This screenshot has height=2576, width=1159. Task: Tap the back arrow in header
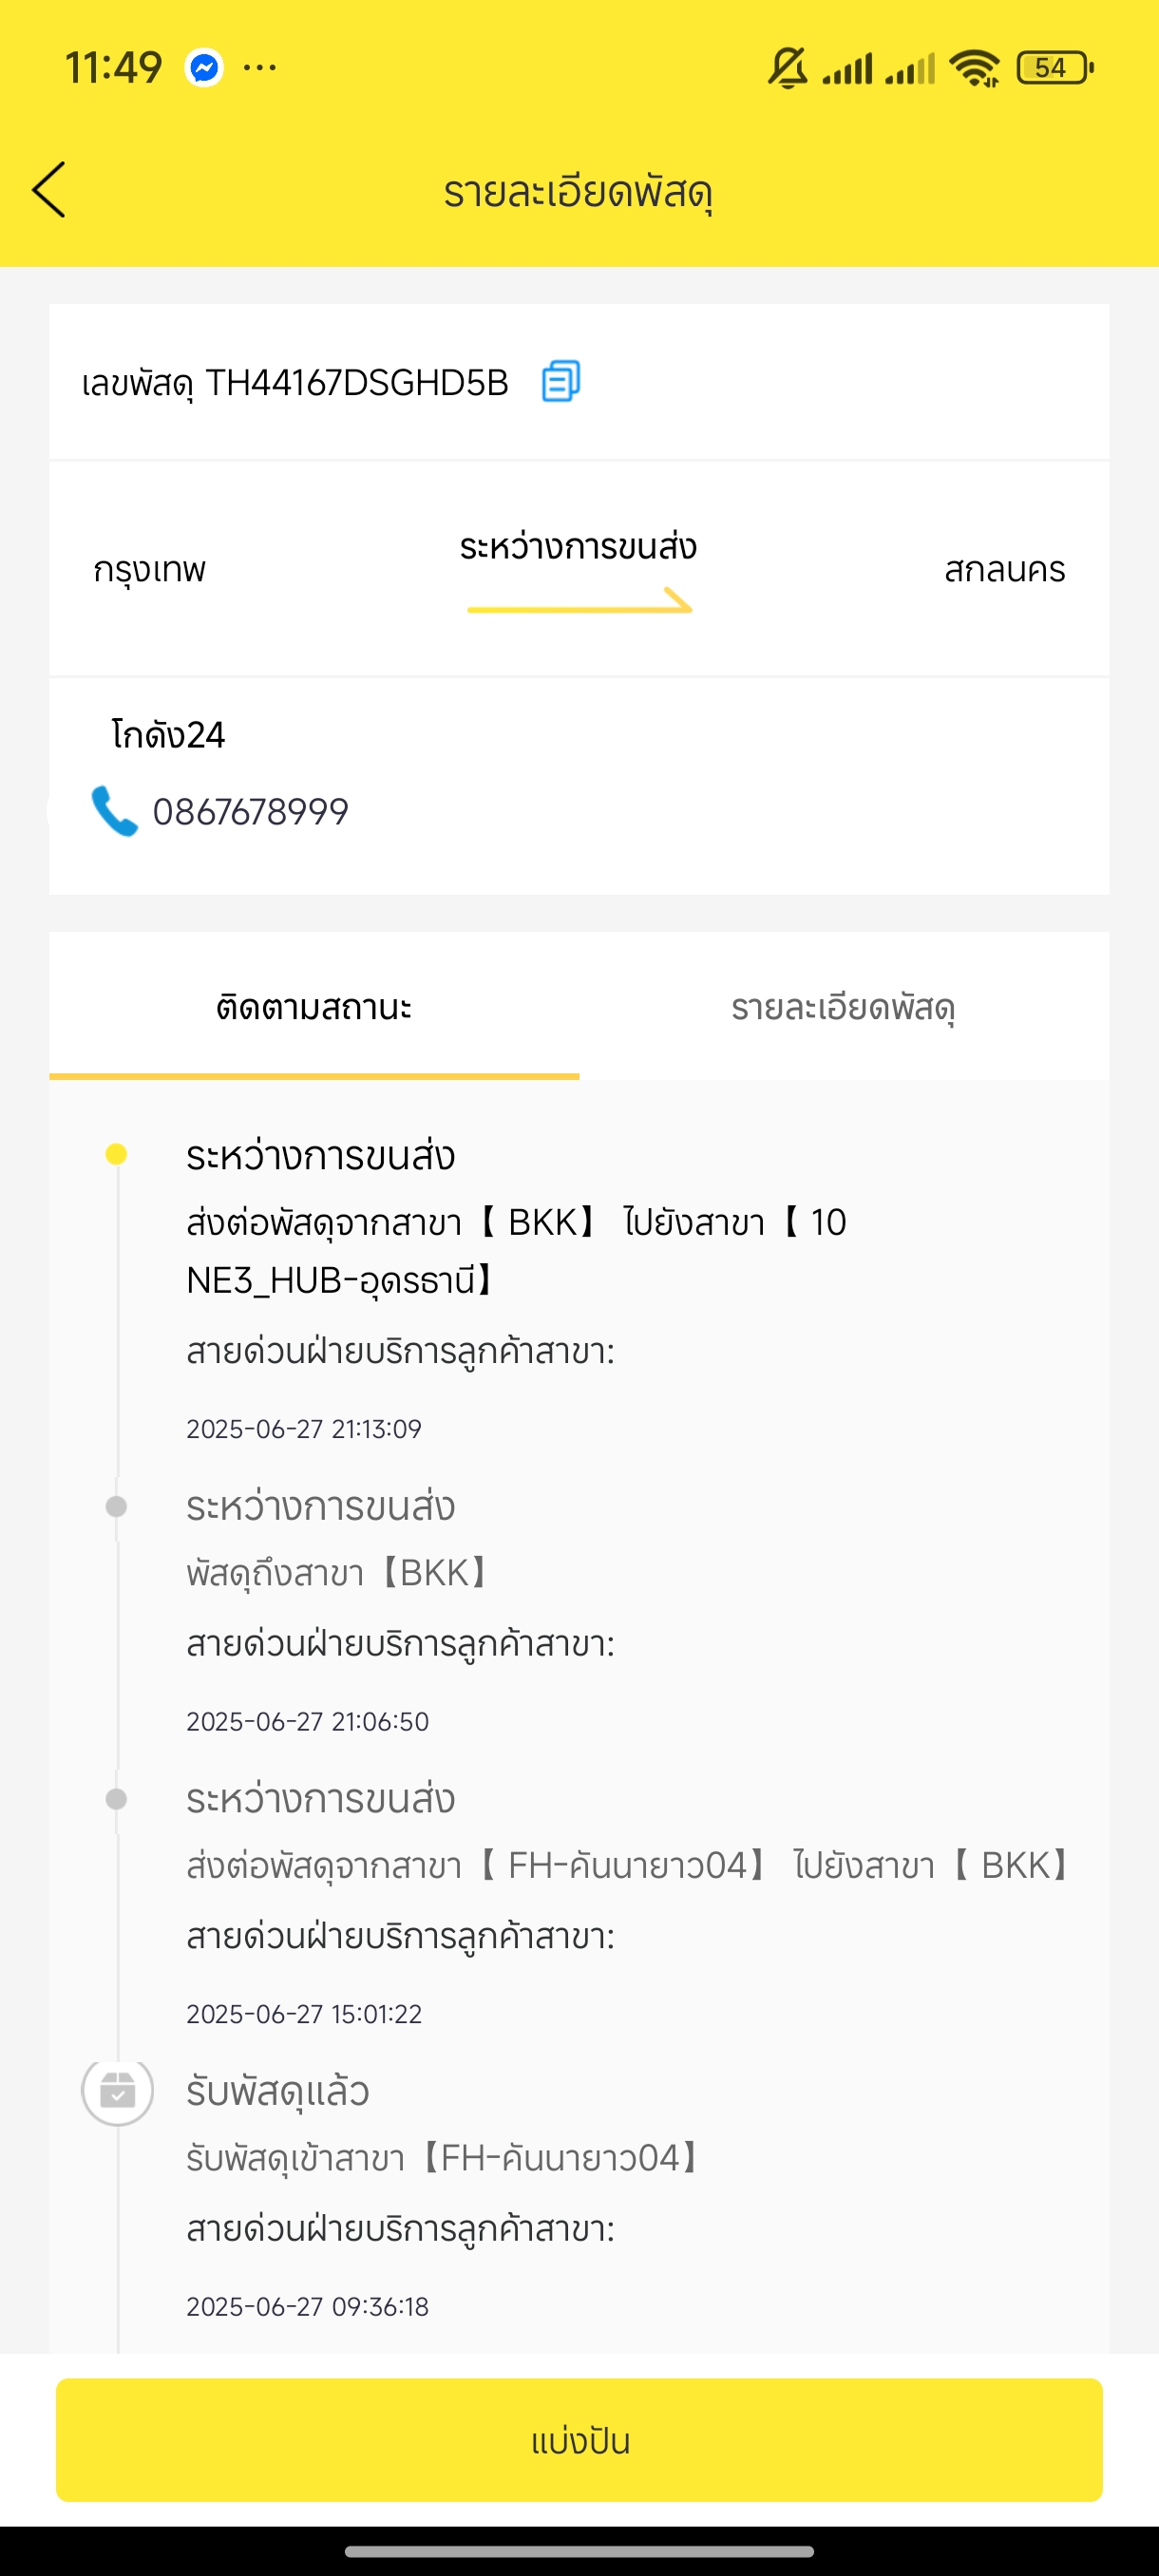pos(49,190)
